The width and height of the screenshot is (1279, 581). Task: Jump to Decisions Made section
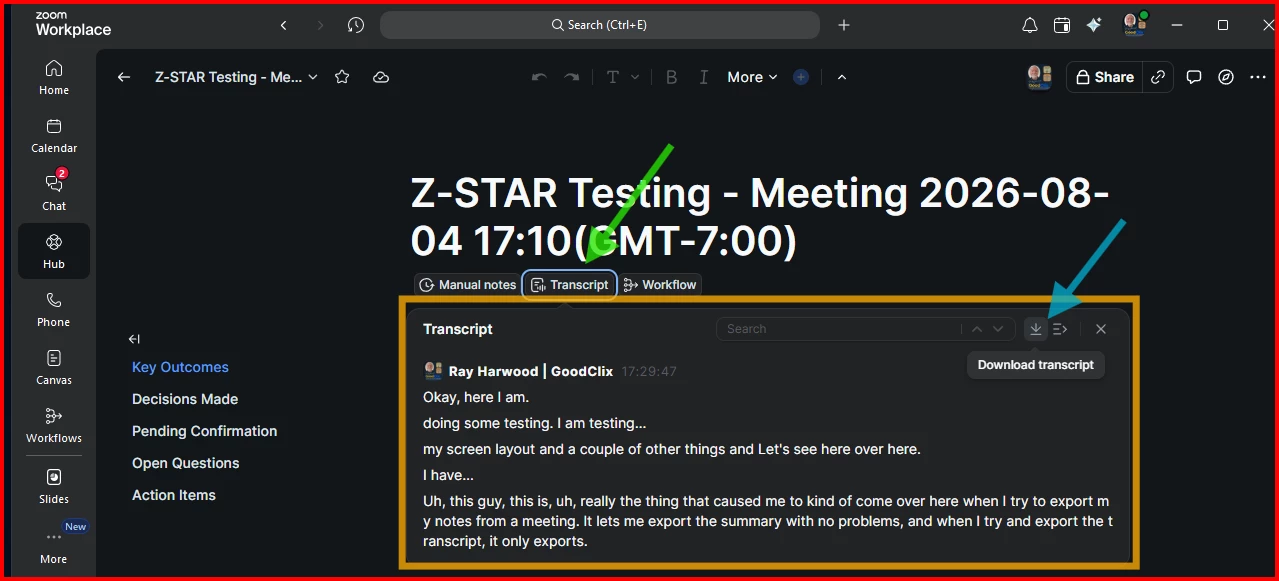coord(185,399)
